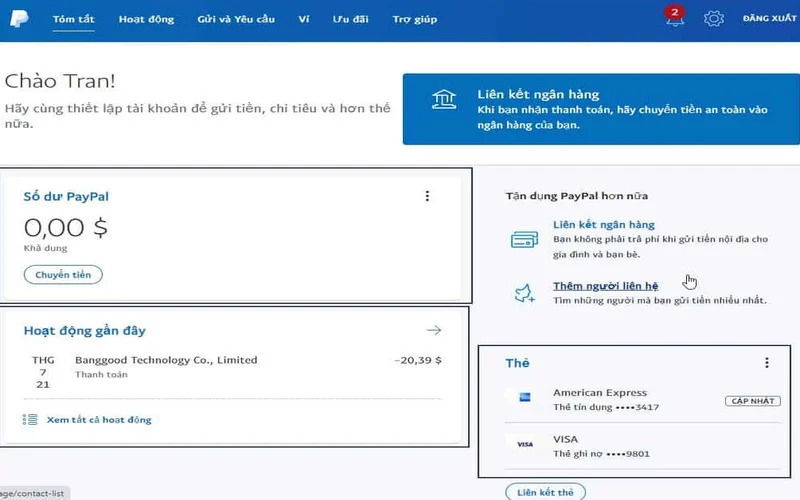Expand recent activity with the arrow

433,330
